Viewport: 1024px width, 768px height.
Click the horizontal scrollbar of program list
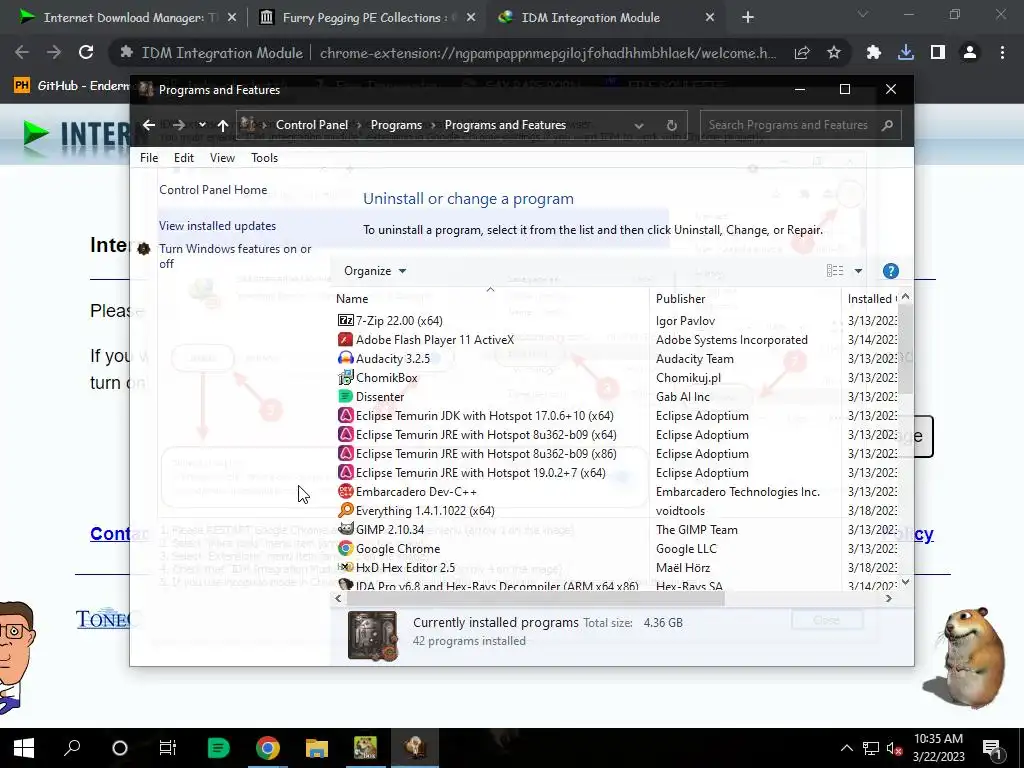536,599
